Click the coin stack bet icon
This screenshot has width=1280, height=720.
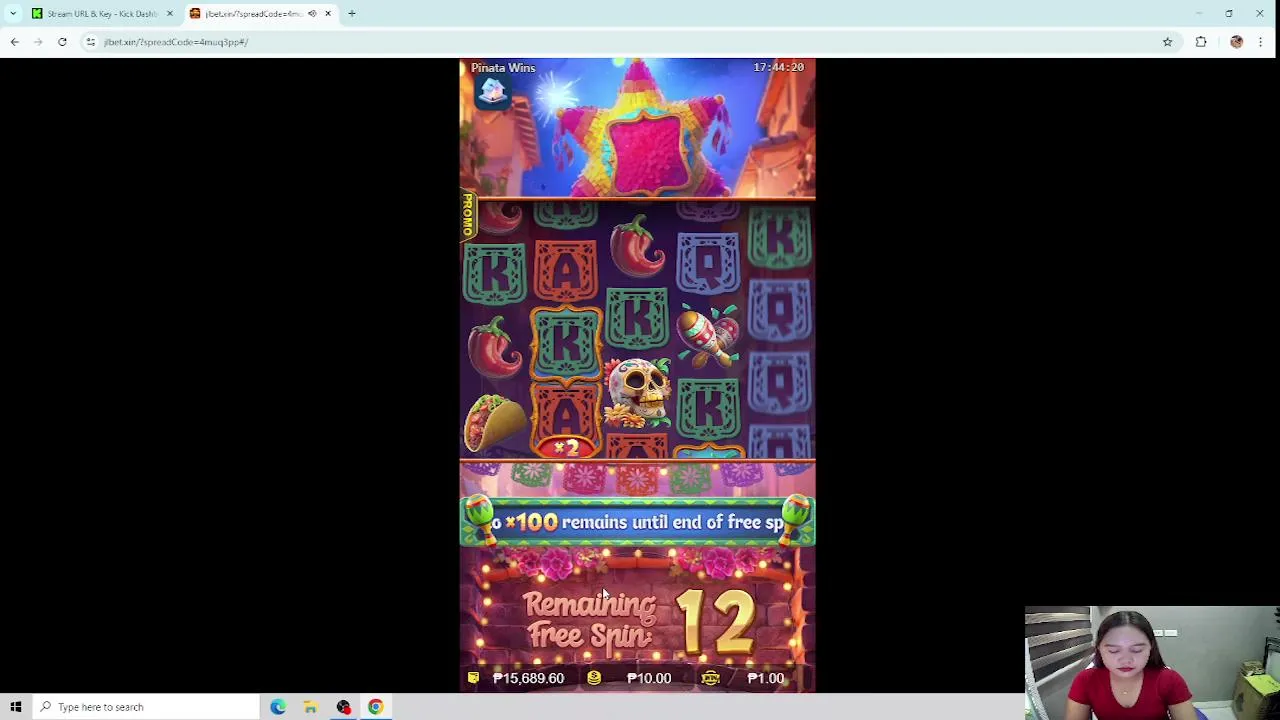[x=594, y=678]
